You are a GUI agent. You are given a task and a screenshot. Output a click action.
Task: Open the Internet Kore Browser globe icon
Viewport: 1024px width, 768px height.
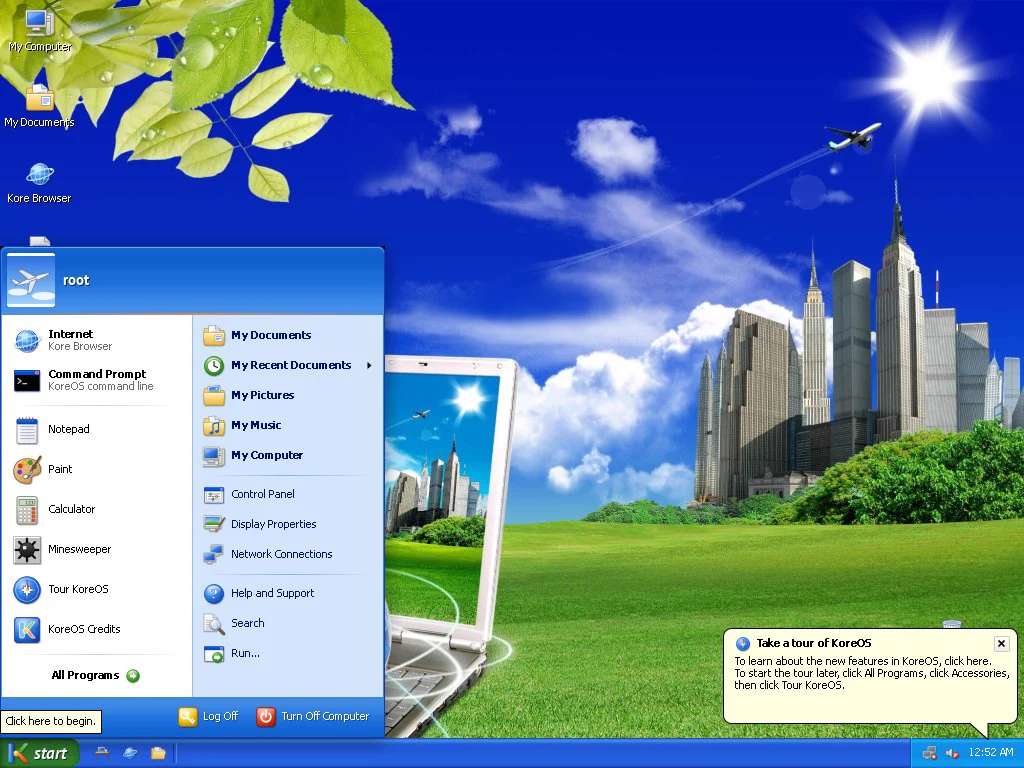click(x=27, y=340)
